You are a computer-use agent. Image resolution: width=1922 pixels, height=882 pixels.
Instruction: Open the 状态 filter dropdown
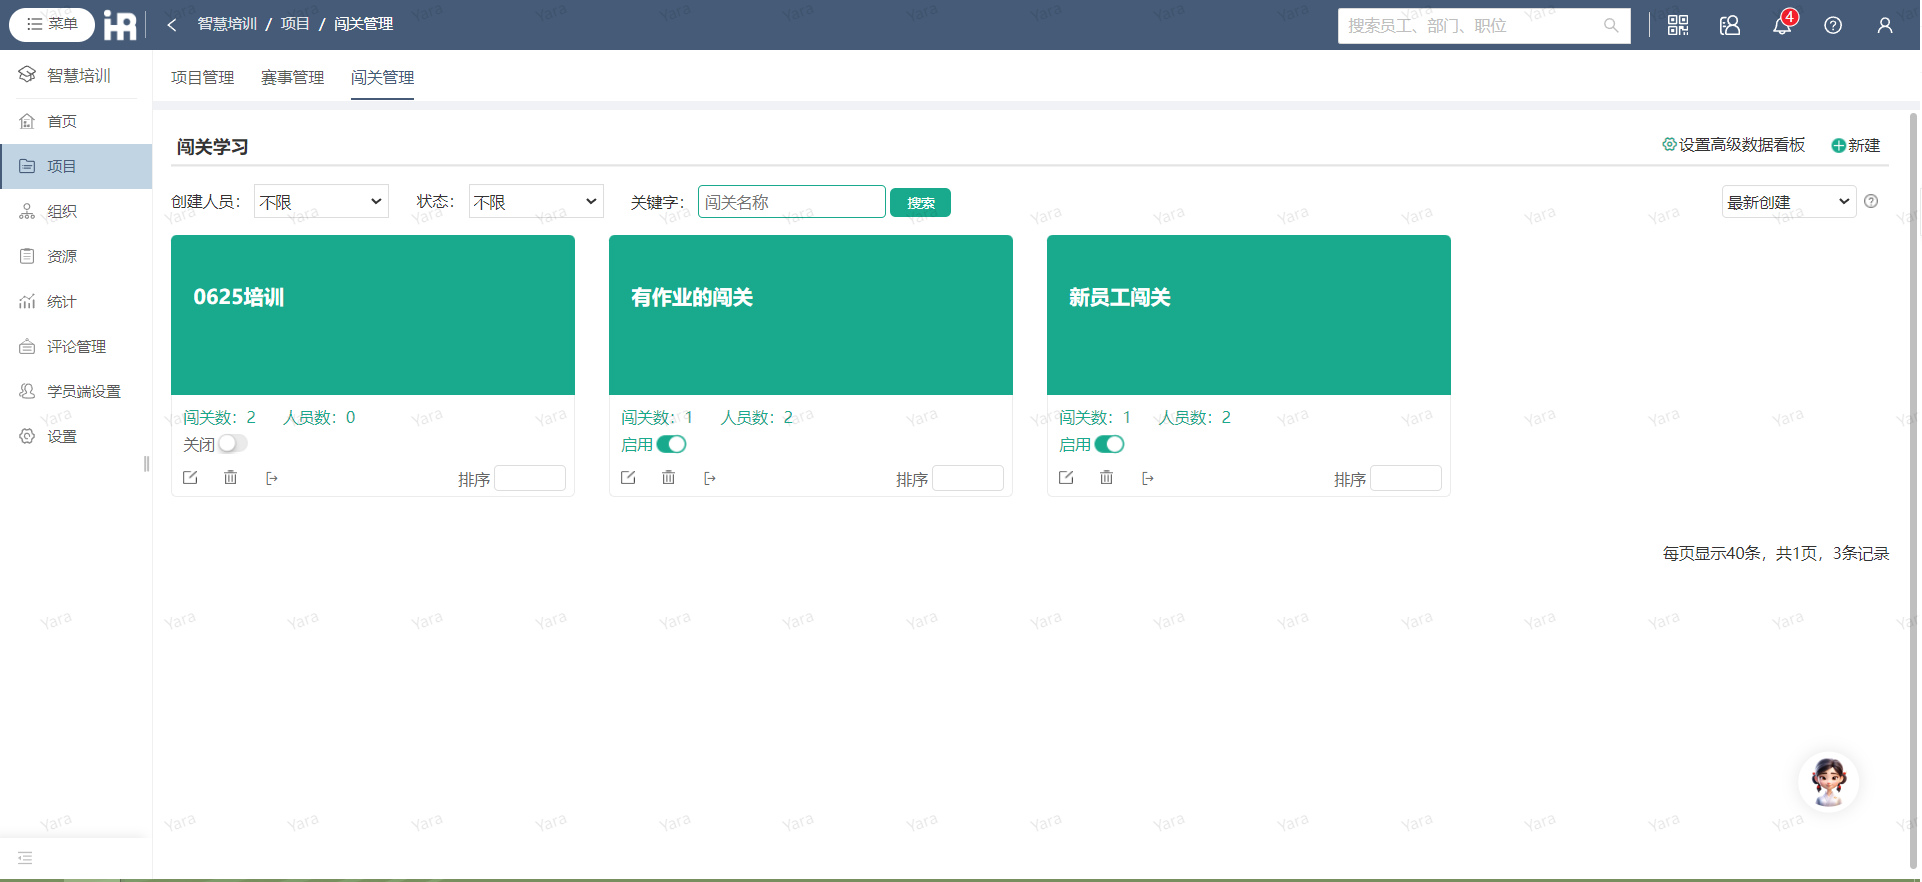(x=536, y=202)
